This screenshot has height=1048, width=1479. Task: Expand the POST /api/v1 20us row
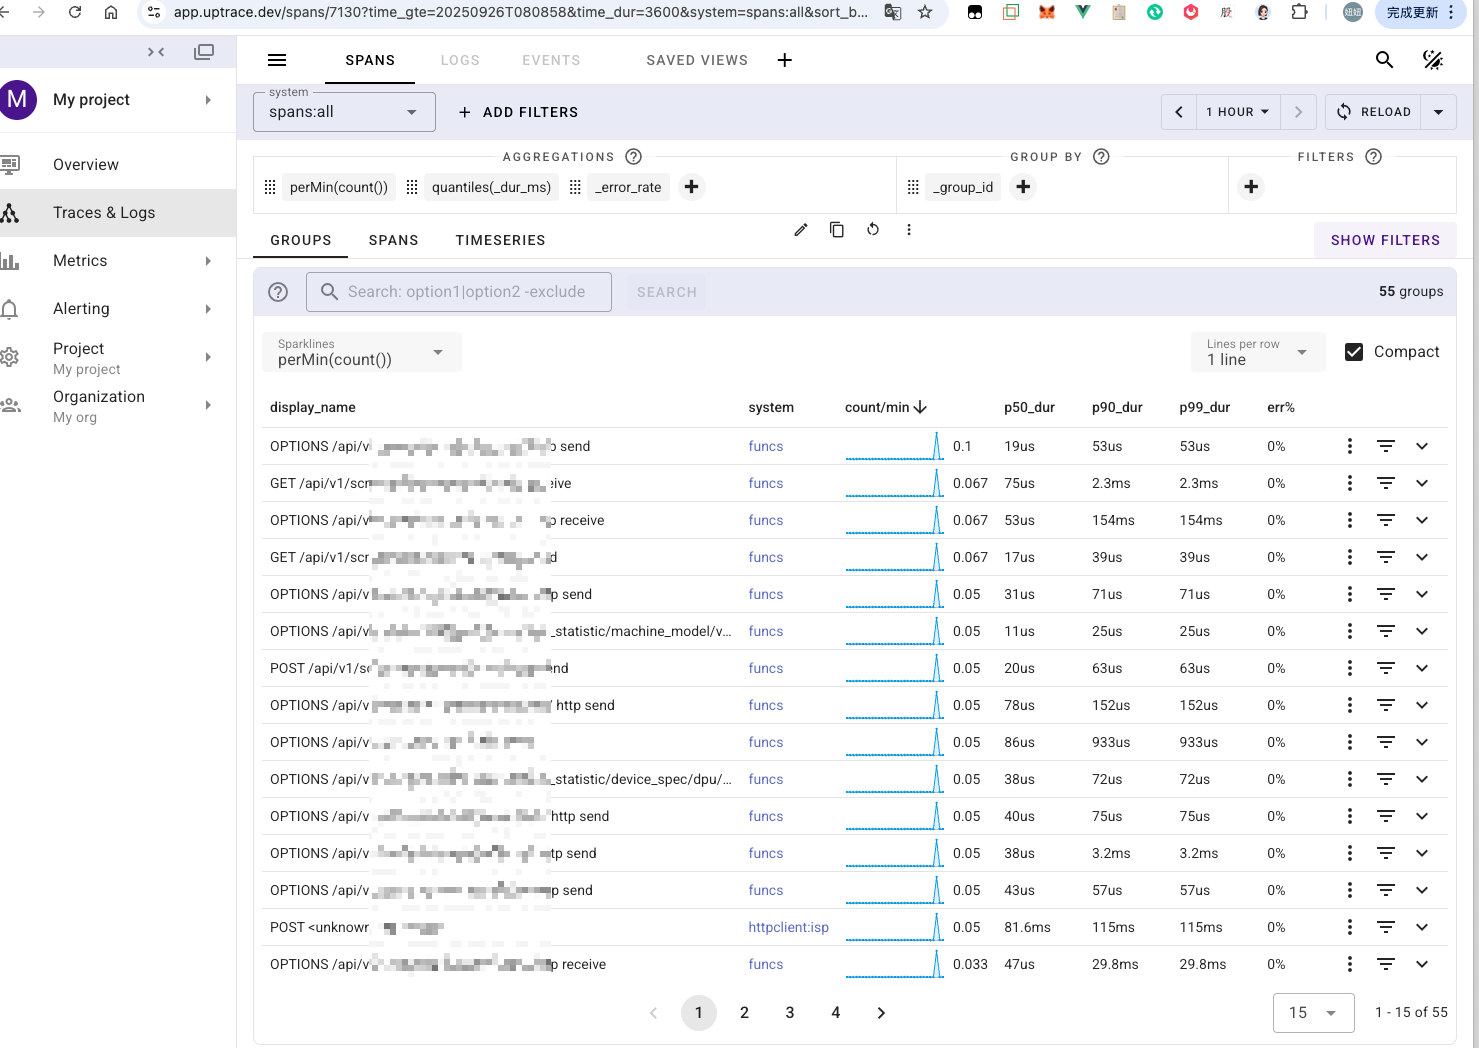[x=1422, y=668]
